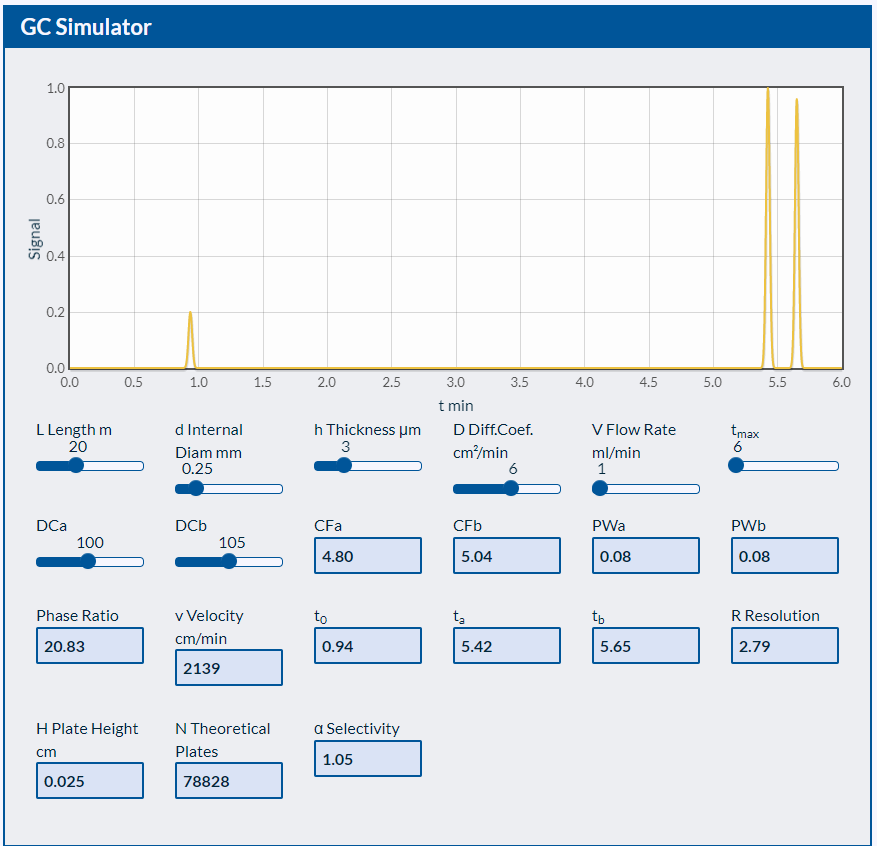Select the v Velocity field showing 2139

(x=228, y=667)
